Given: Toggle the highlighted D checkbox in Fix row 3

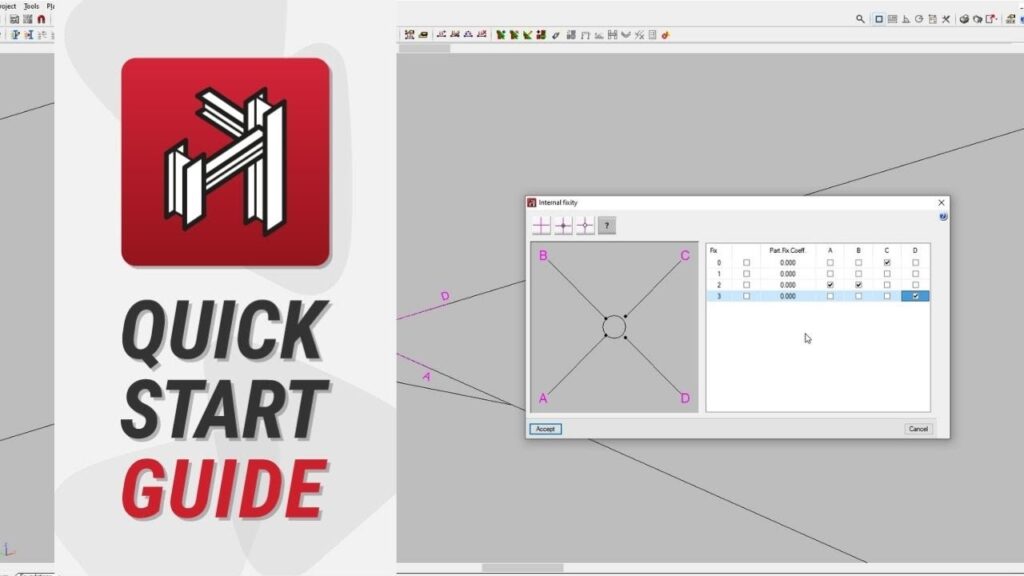Looking at the screenshot, I should [916, 296].
